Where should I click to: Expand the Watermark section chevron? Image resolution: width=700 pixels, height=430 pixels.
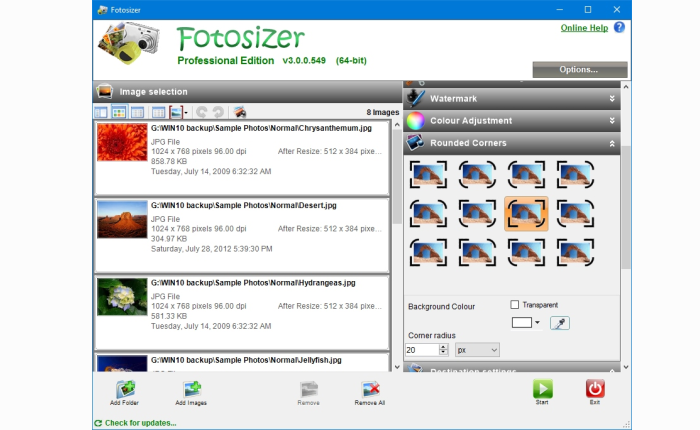(612, 99)
